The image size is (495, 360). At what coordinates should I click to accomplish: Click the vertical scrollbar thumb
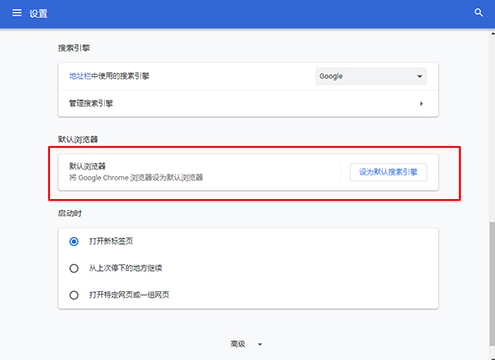(x=492, y=284)
